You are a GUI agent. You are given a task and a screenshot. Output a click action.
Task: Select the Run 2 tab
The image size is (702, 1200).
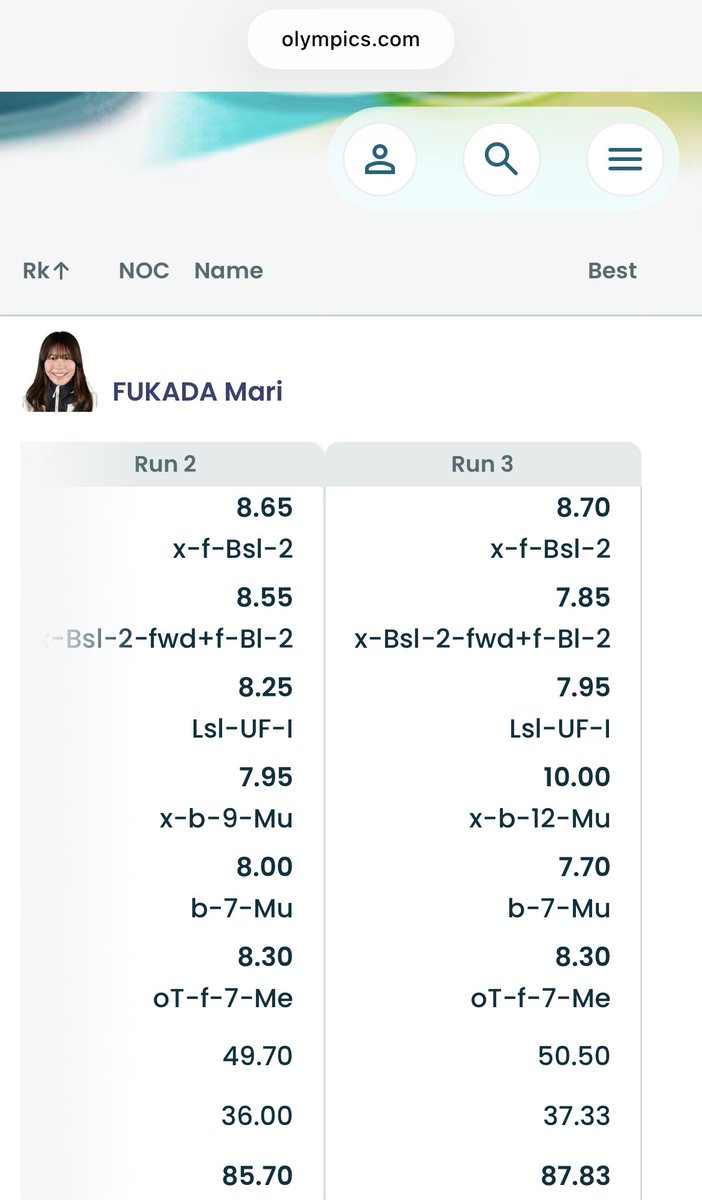pyautogui.click(x=165, y=464)
